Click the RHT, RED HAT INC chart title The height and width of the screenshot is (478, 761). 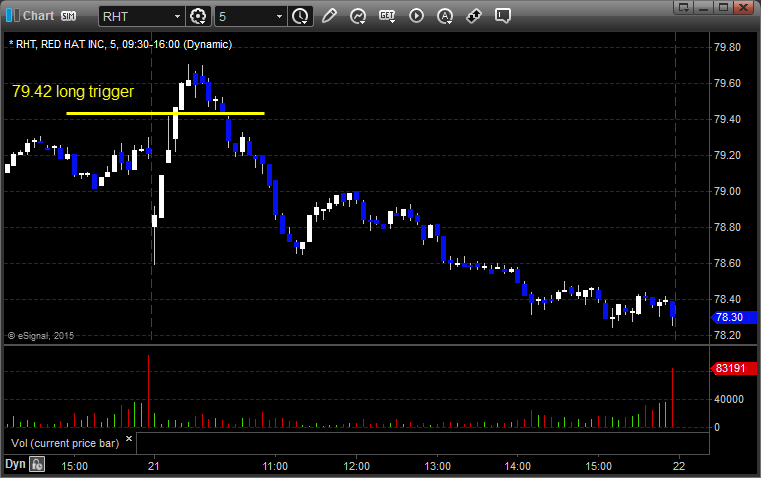120,44
